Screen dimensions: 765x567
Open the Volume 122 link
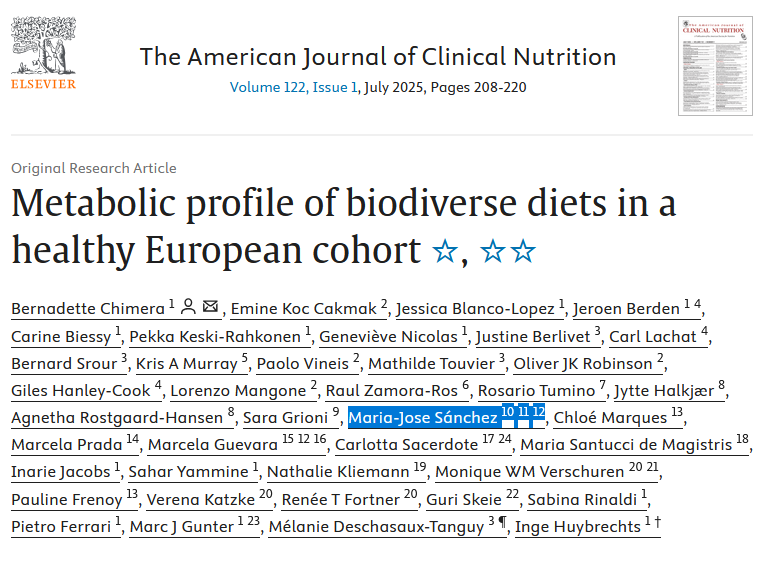click(x=267, y=87)
